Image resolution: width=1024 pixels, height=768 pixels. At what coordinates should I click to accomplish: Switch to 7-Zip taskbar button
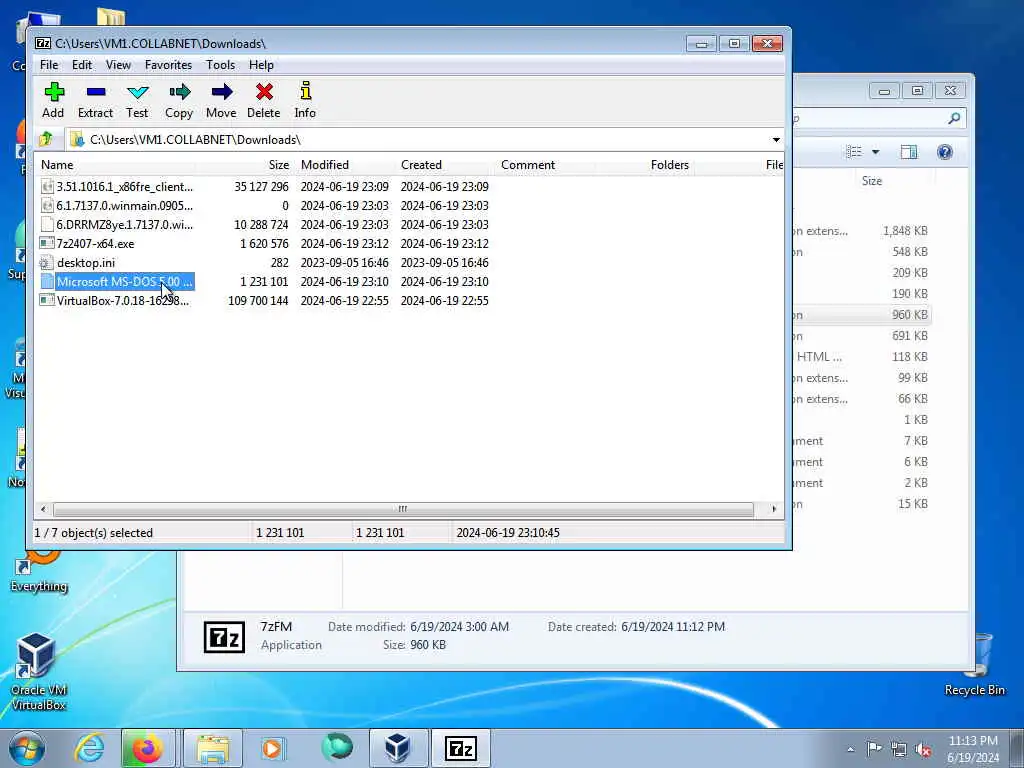460,748
